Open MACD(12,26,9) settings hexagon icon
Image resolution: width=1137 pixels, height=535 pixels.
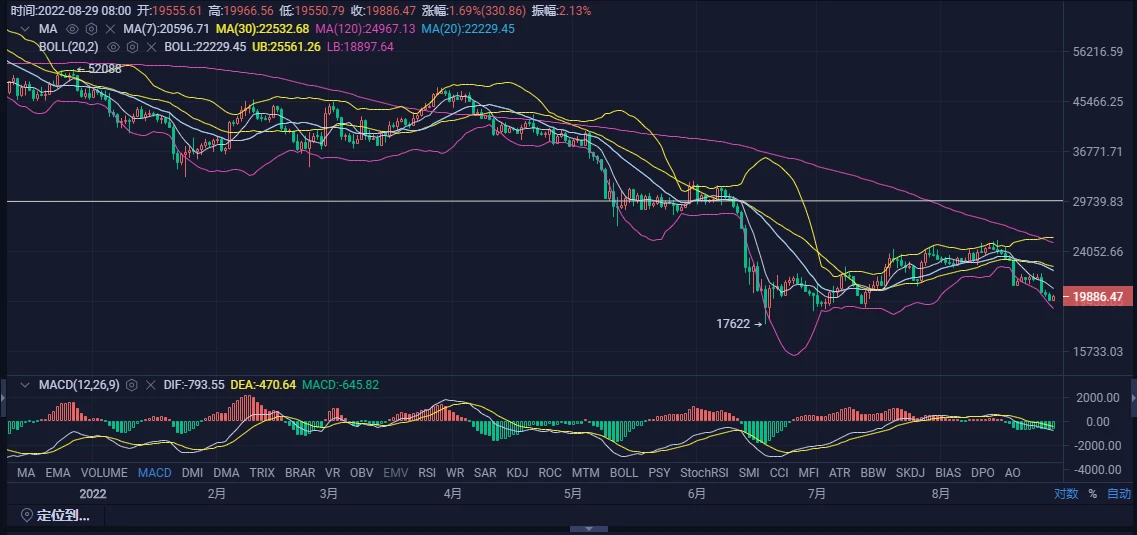pos(132,384)
